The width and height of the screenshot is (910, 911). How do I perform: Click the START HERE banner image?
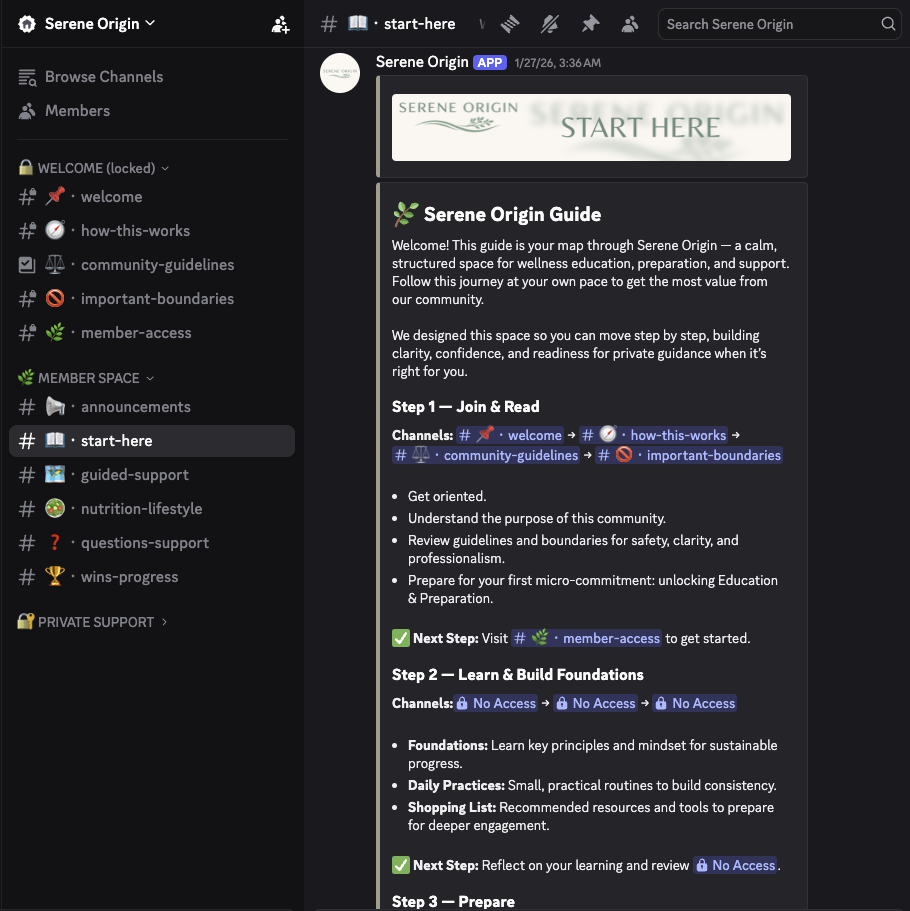click(590, 127)
